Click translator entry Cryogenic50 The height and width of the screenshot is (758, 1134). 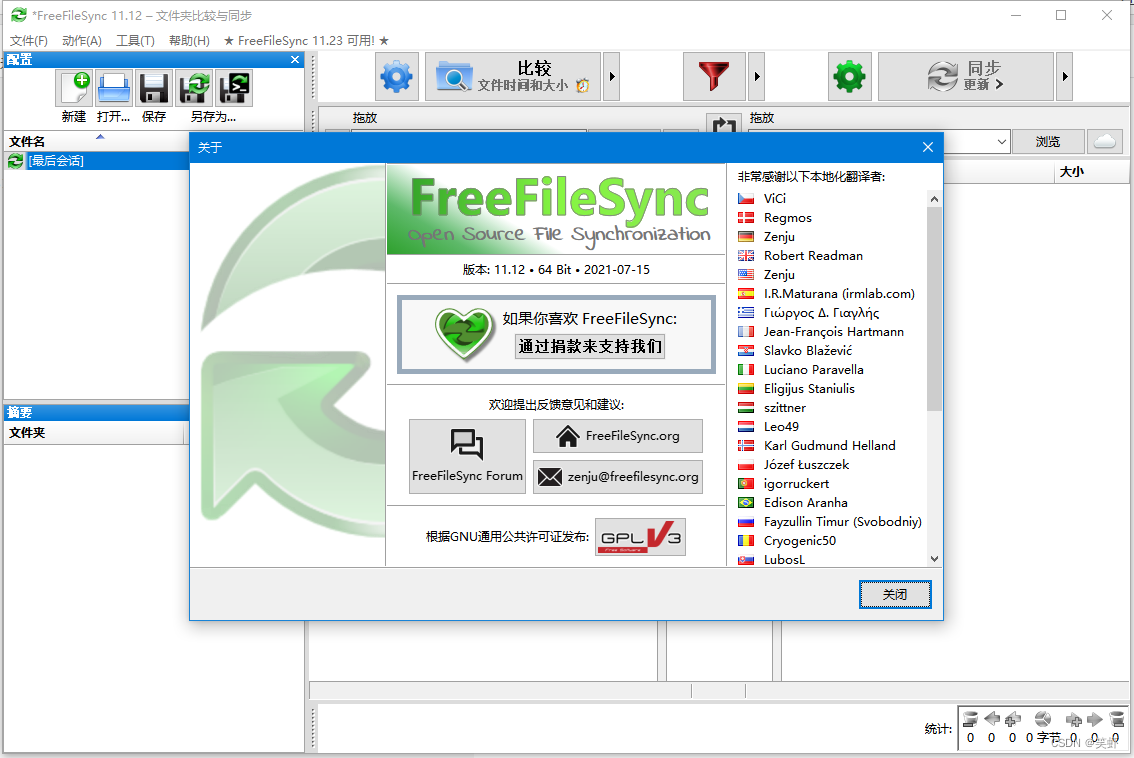click(x=800, y=540)
